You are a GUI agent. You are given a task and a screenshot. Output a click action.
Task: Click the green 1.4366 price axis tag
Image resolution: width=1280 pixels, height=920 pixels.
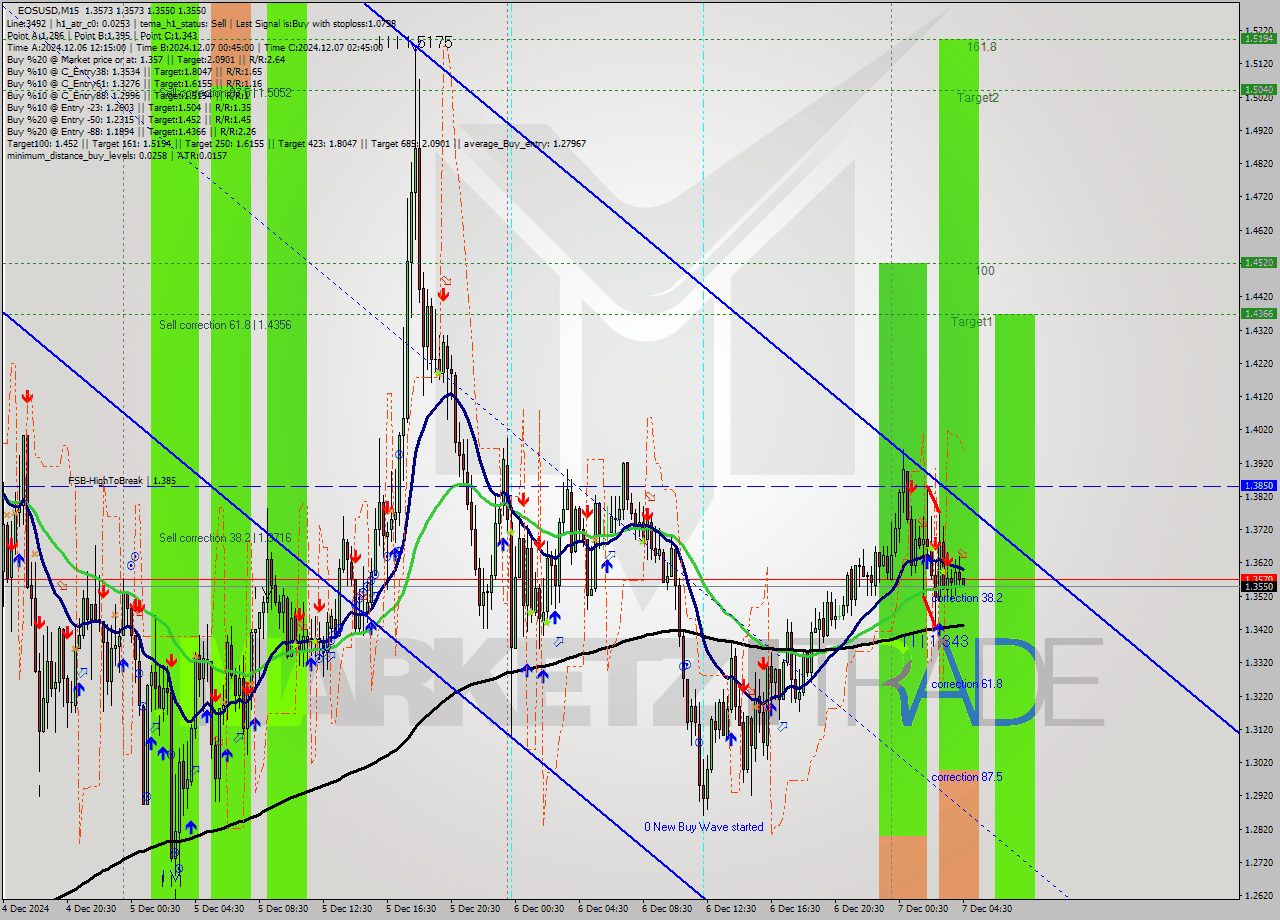1257,313
